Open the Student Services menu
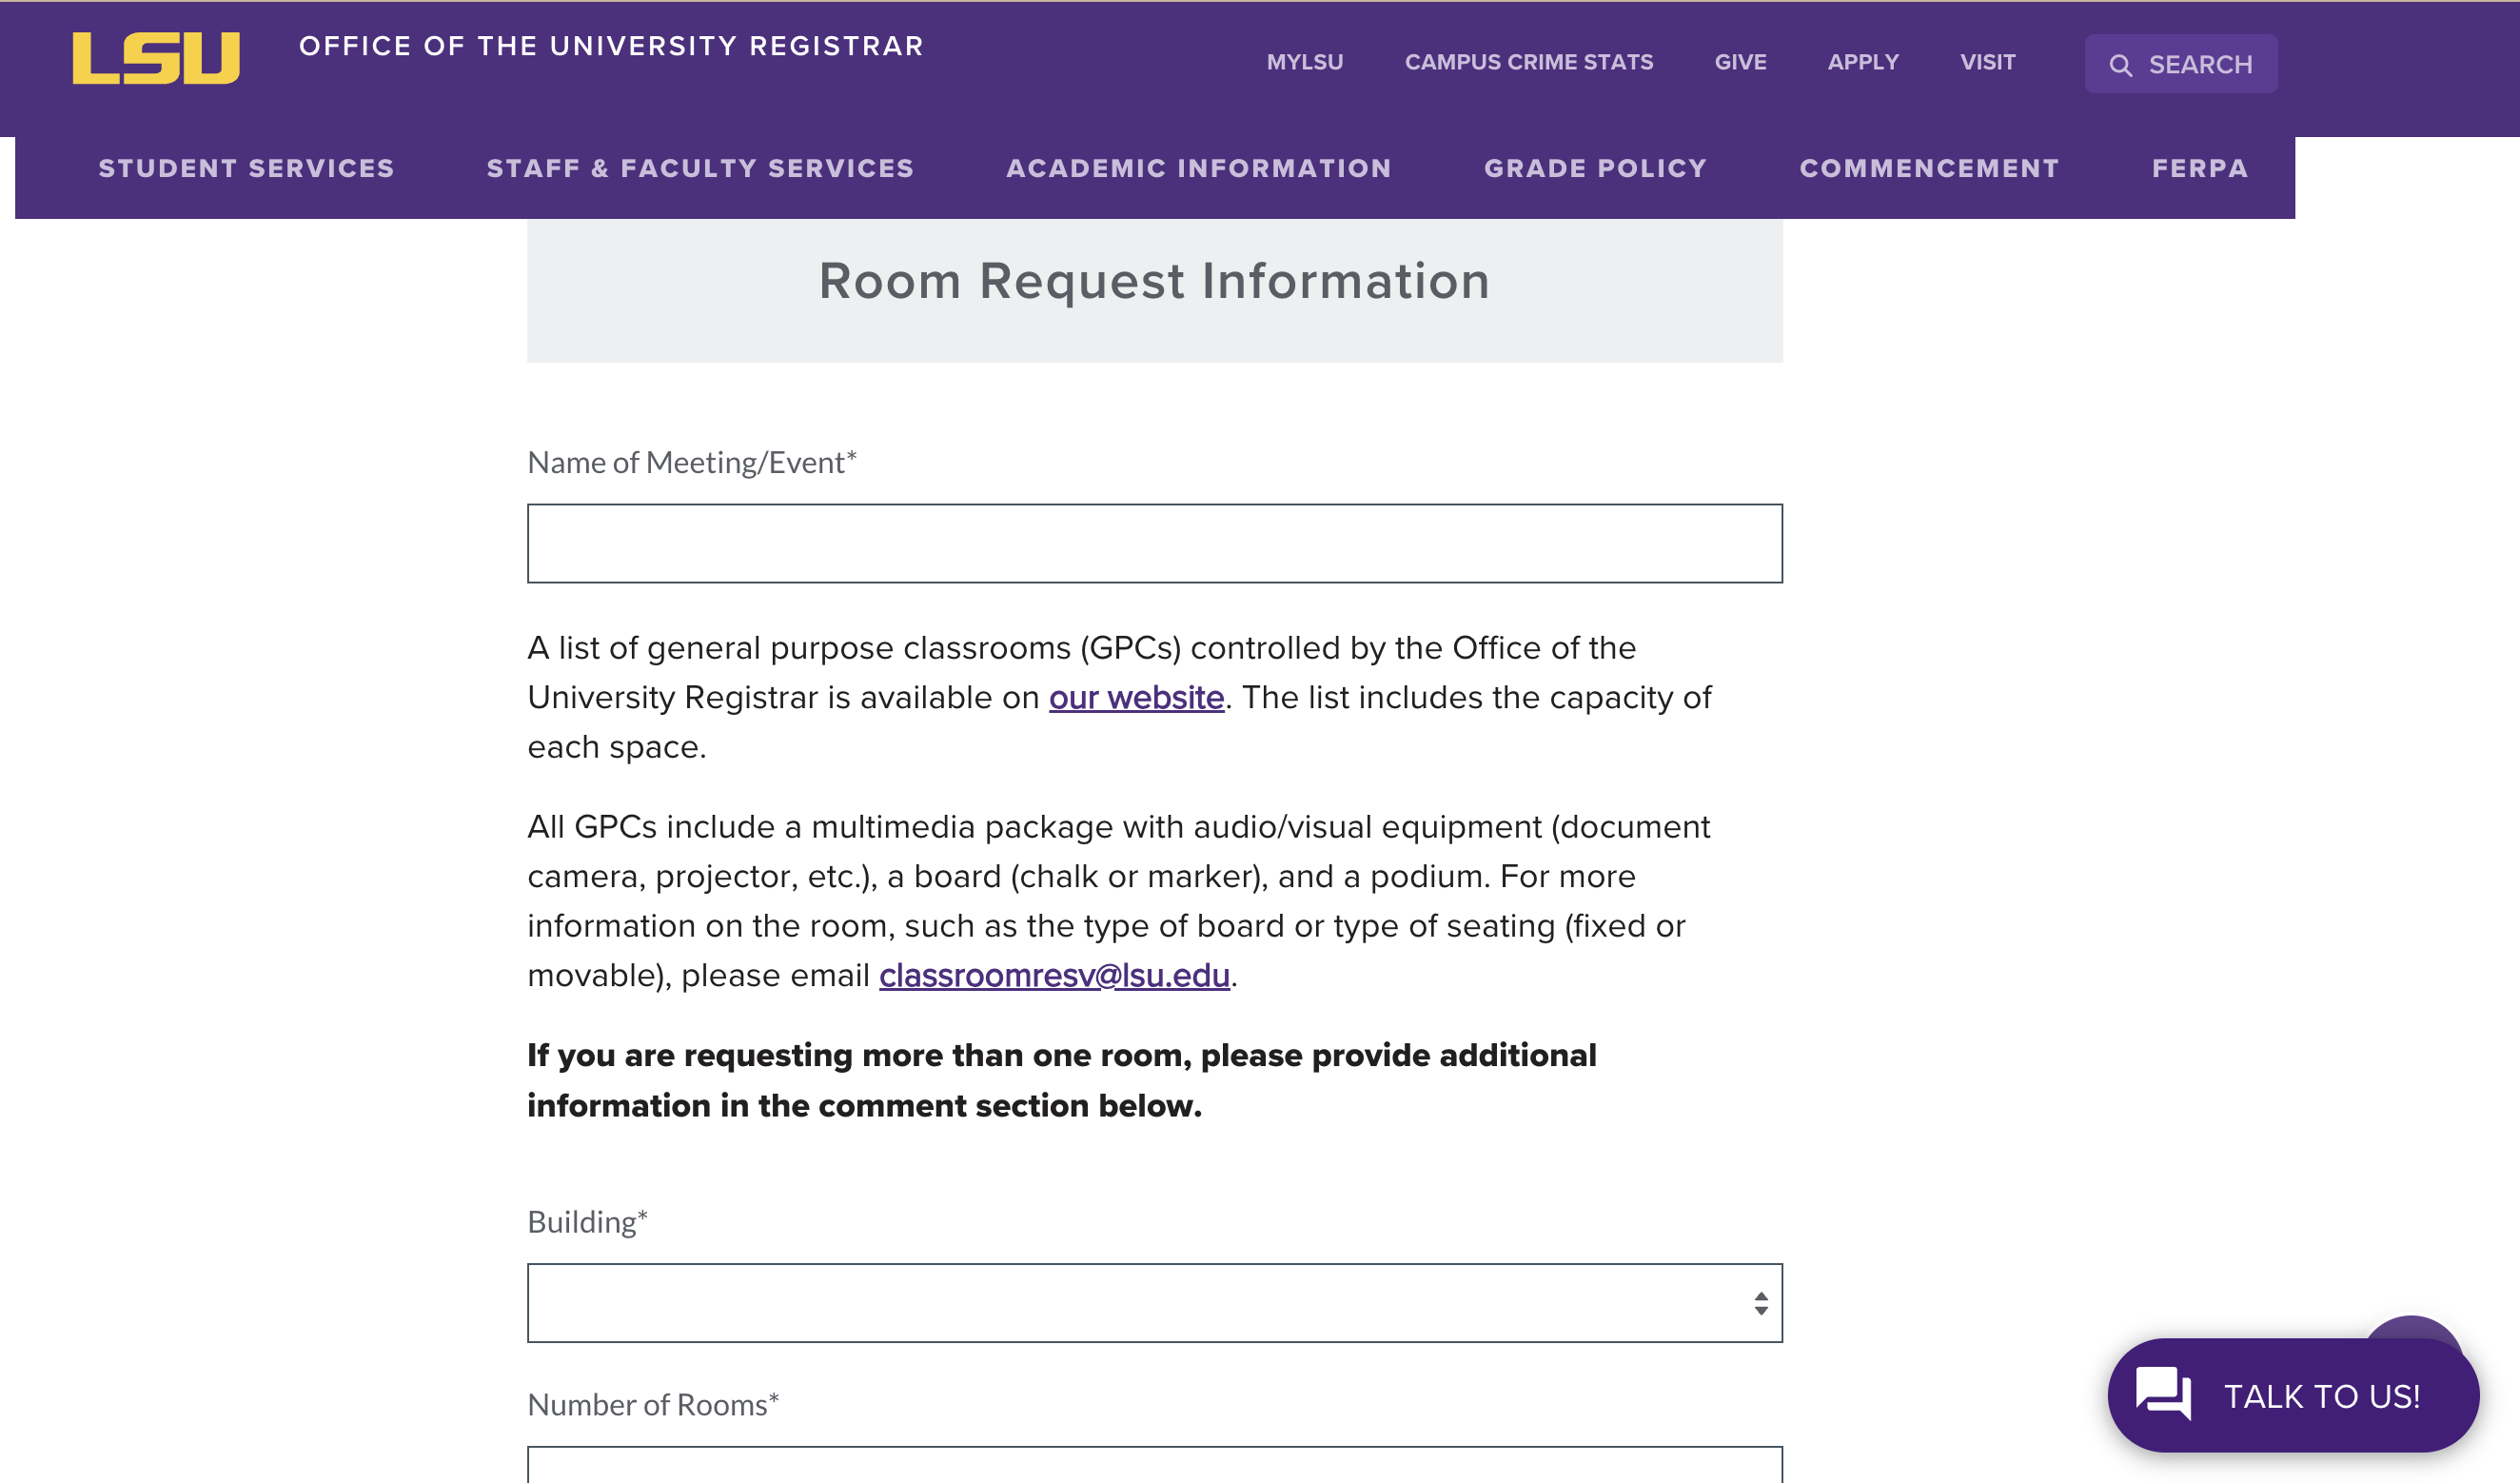Screen dimensions: 2520x1483 [246, 168]
